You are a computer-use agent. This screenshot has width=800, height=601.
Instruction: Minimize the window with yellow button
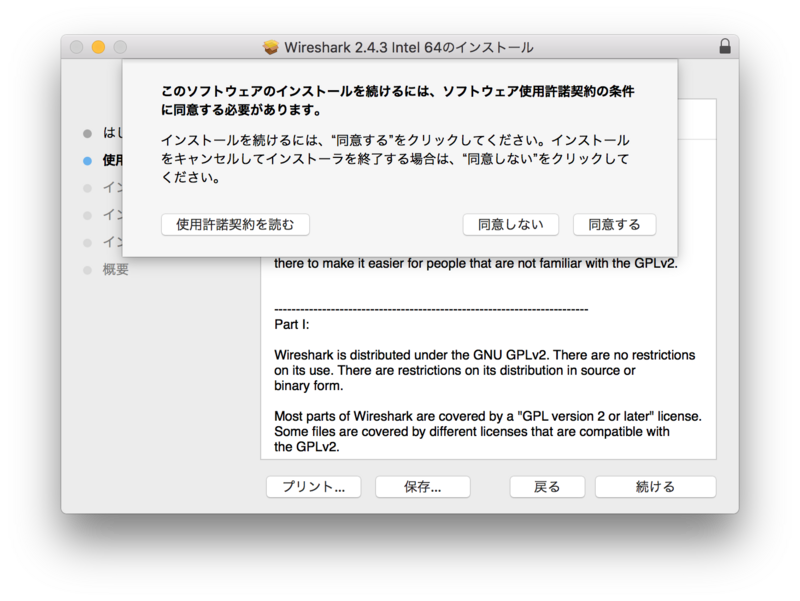tap(98, 47)
